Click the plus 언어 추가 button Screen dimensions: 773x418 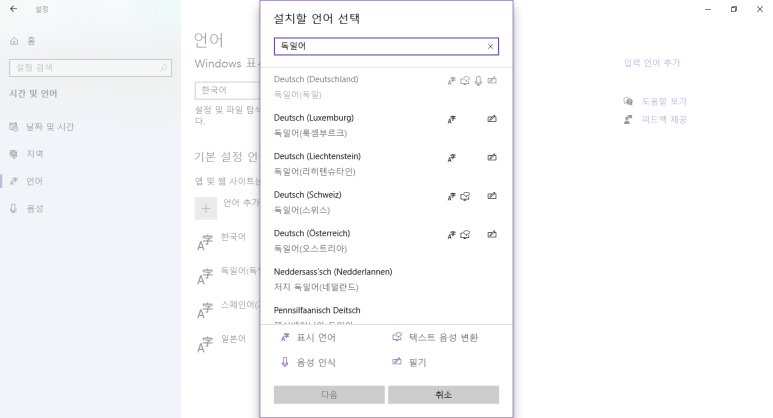coord(206,208)
